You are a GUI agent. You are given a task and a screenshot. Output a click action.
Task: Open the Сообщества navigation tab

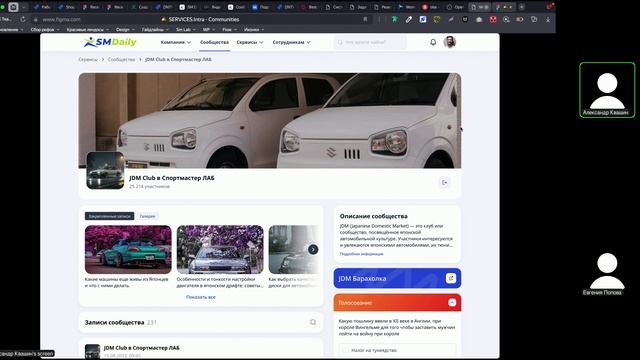tap(214, 42)
